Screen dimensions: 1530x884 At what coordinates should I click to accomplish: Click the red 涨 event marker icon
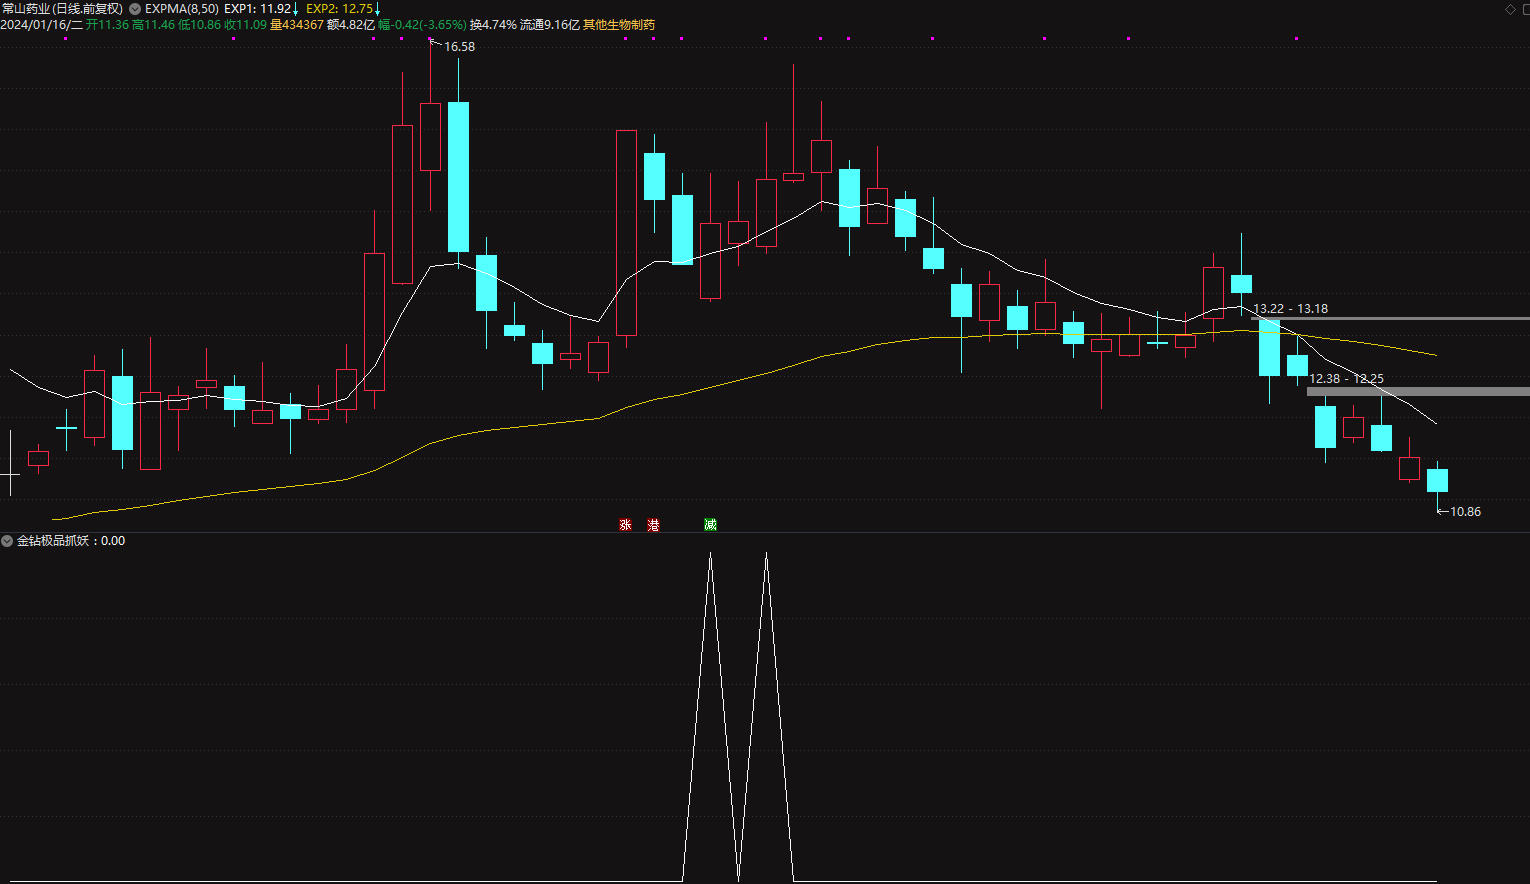[625, 525]
